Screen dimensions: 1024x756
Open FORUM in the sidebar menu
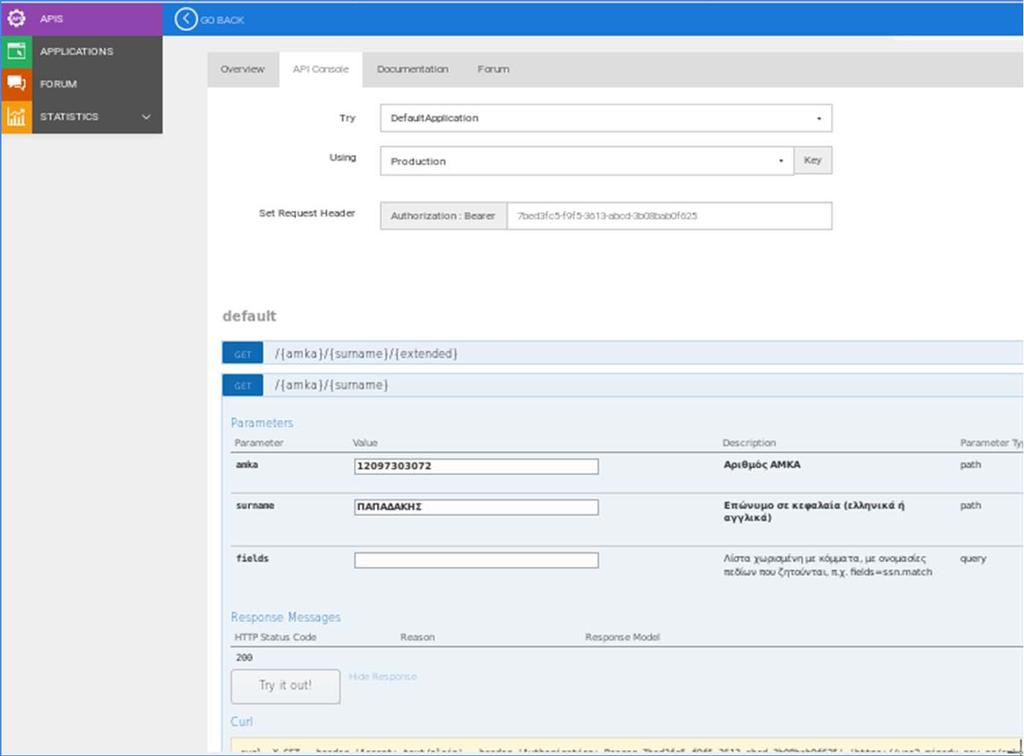[x=82, y=84]
